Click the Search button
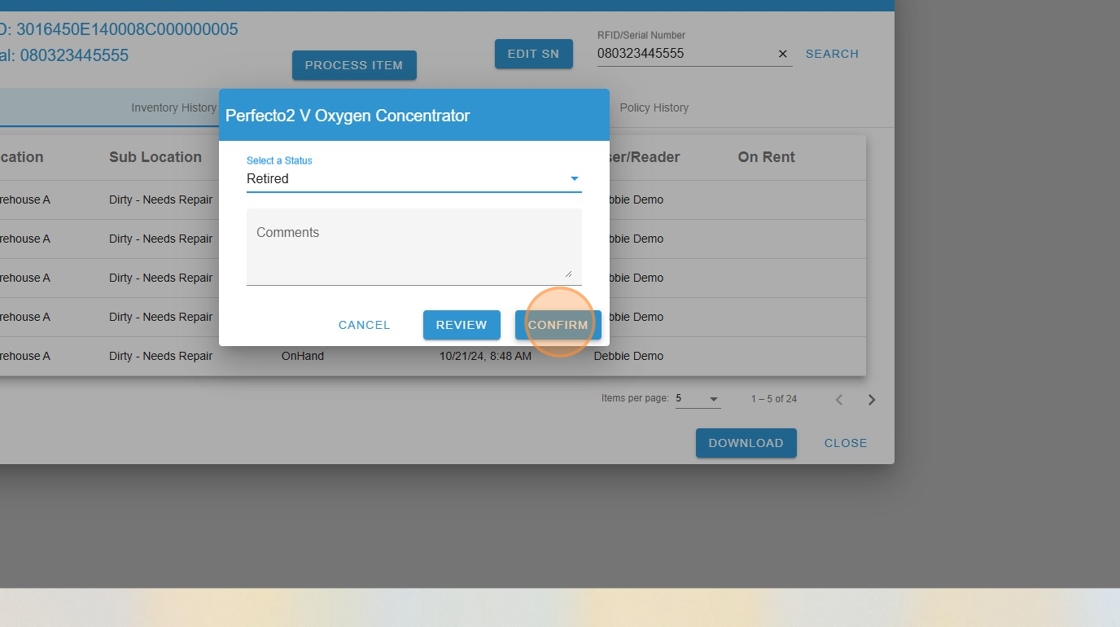Image resolution: width=1120 pixels, height=627 pixels. click(832, 54)
